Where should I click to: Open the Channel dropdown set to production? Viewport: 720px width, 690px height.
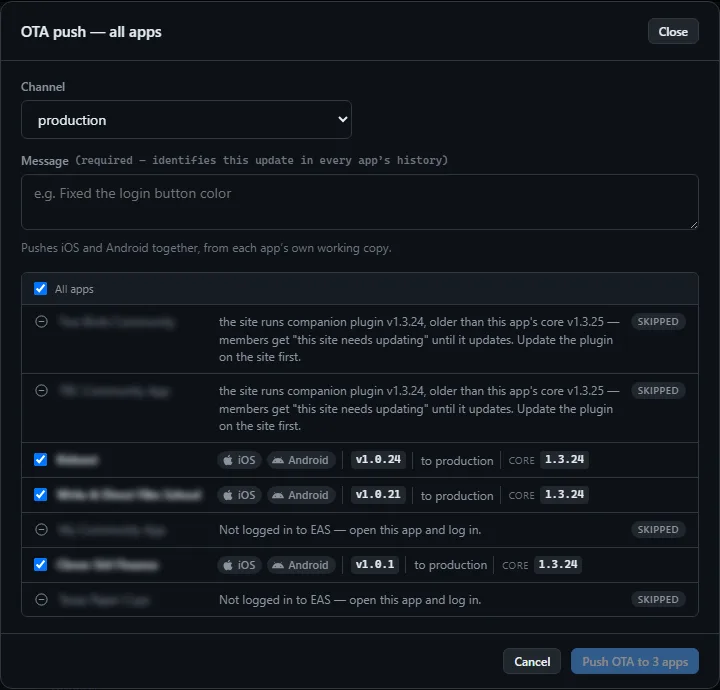point(186,120)
